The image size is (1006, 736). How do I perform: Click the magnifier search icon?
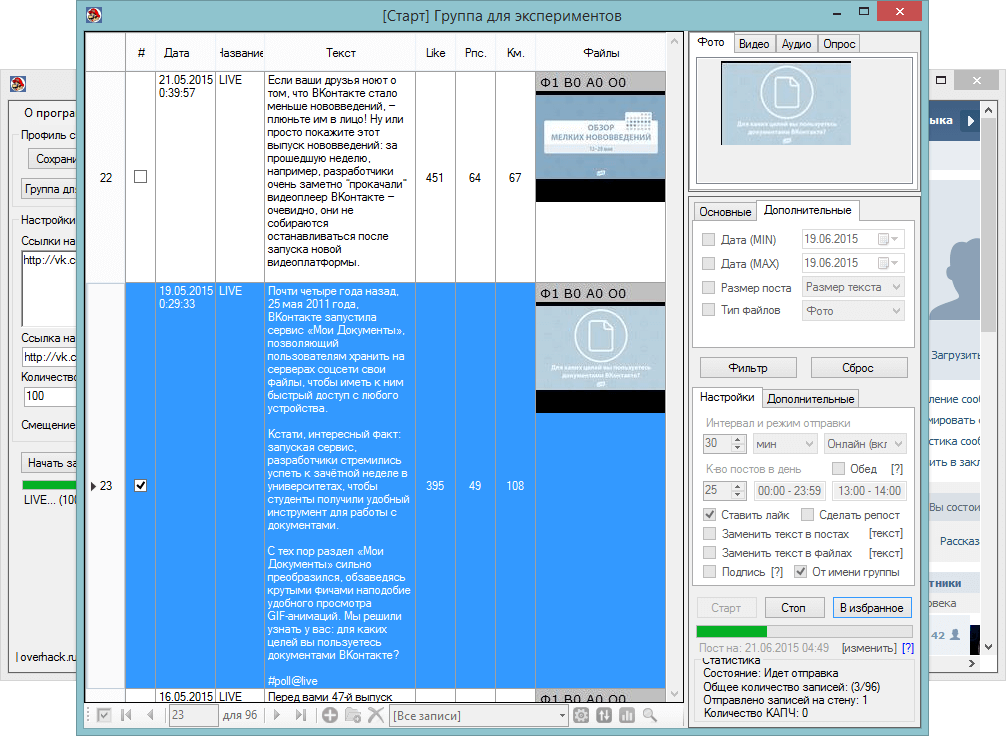pos(650,715)
